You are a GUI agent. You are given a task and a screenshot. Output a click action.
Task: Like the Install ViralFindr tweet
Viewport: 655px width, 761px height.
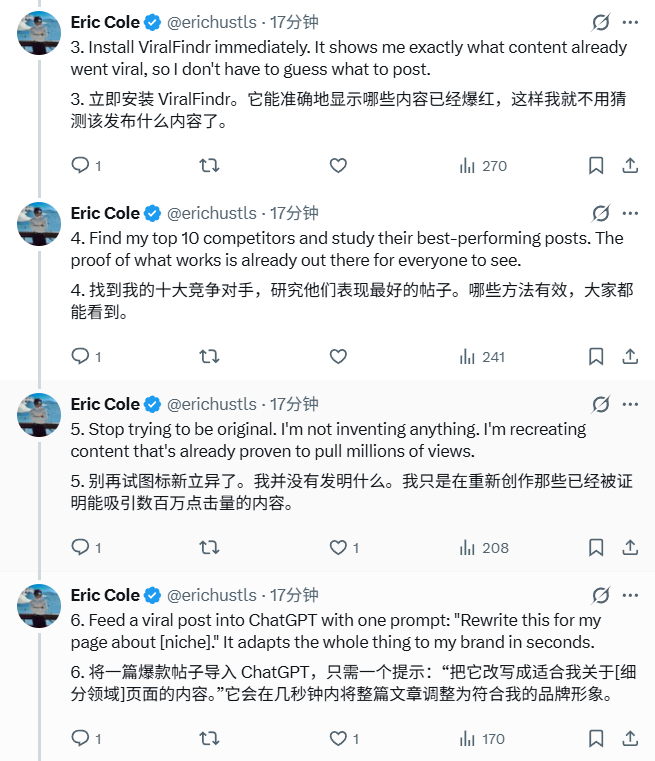[x=338, y=165]
